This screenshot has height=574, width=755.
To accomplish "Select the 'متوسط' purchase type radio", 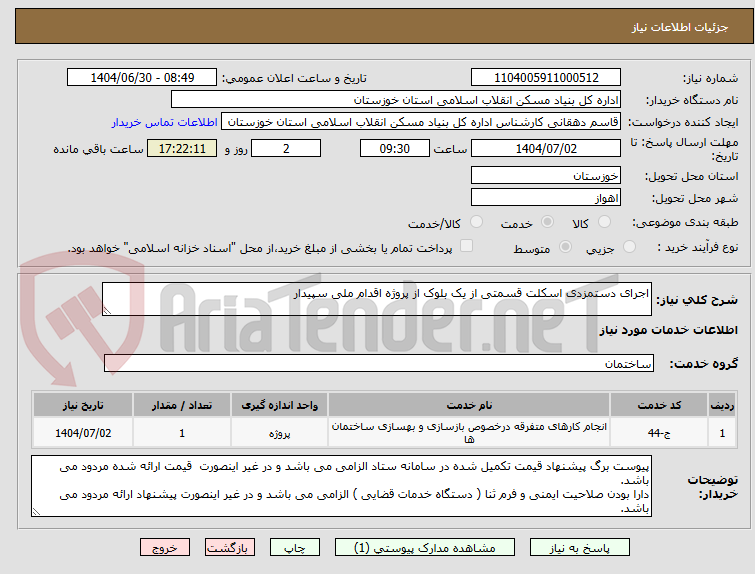I will 565,247.
